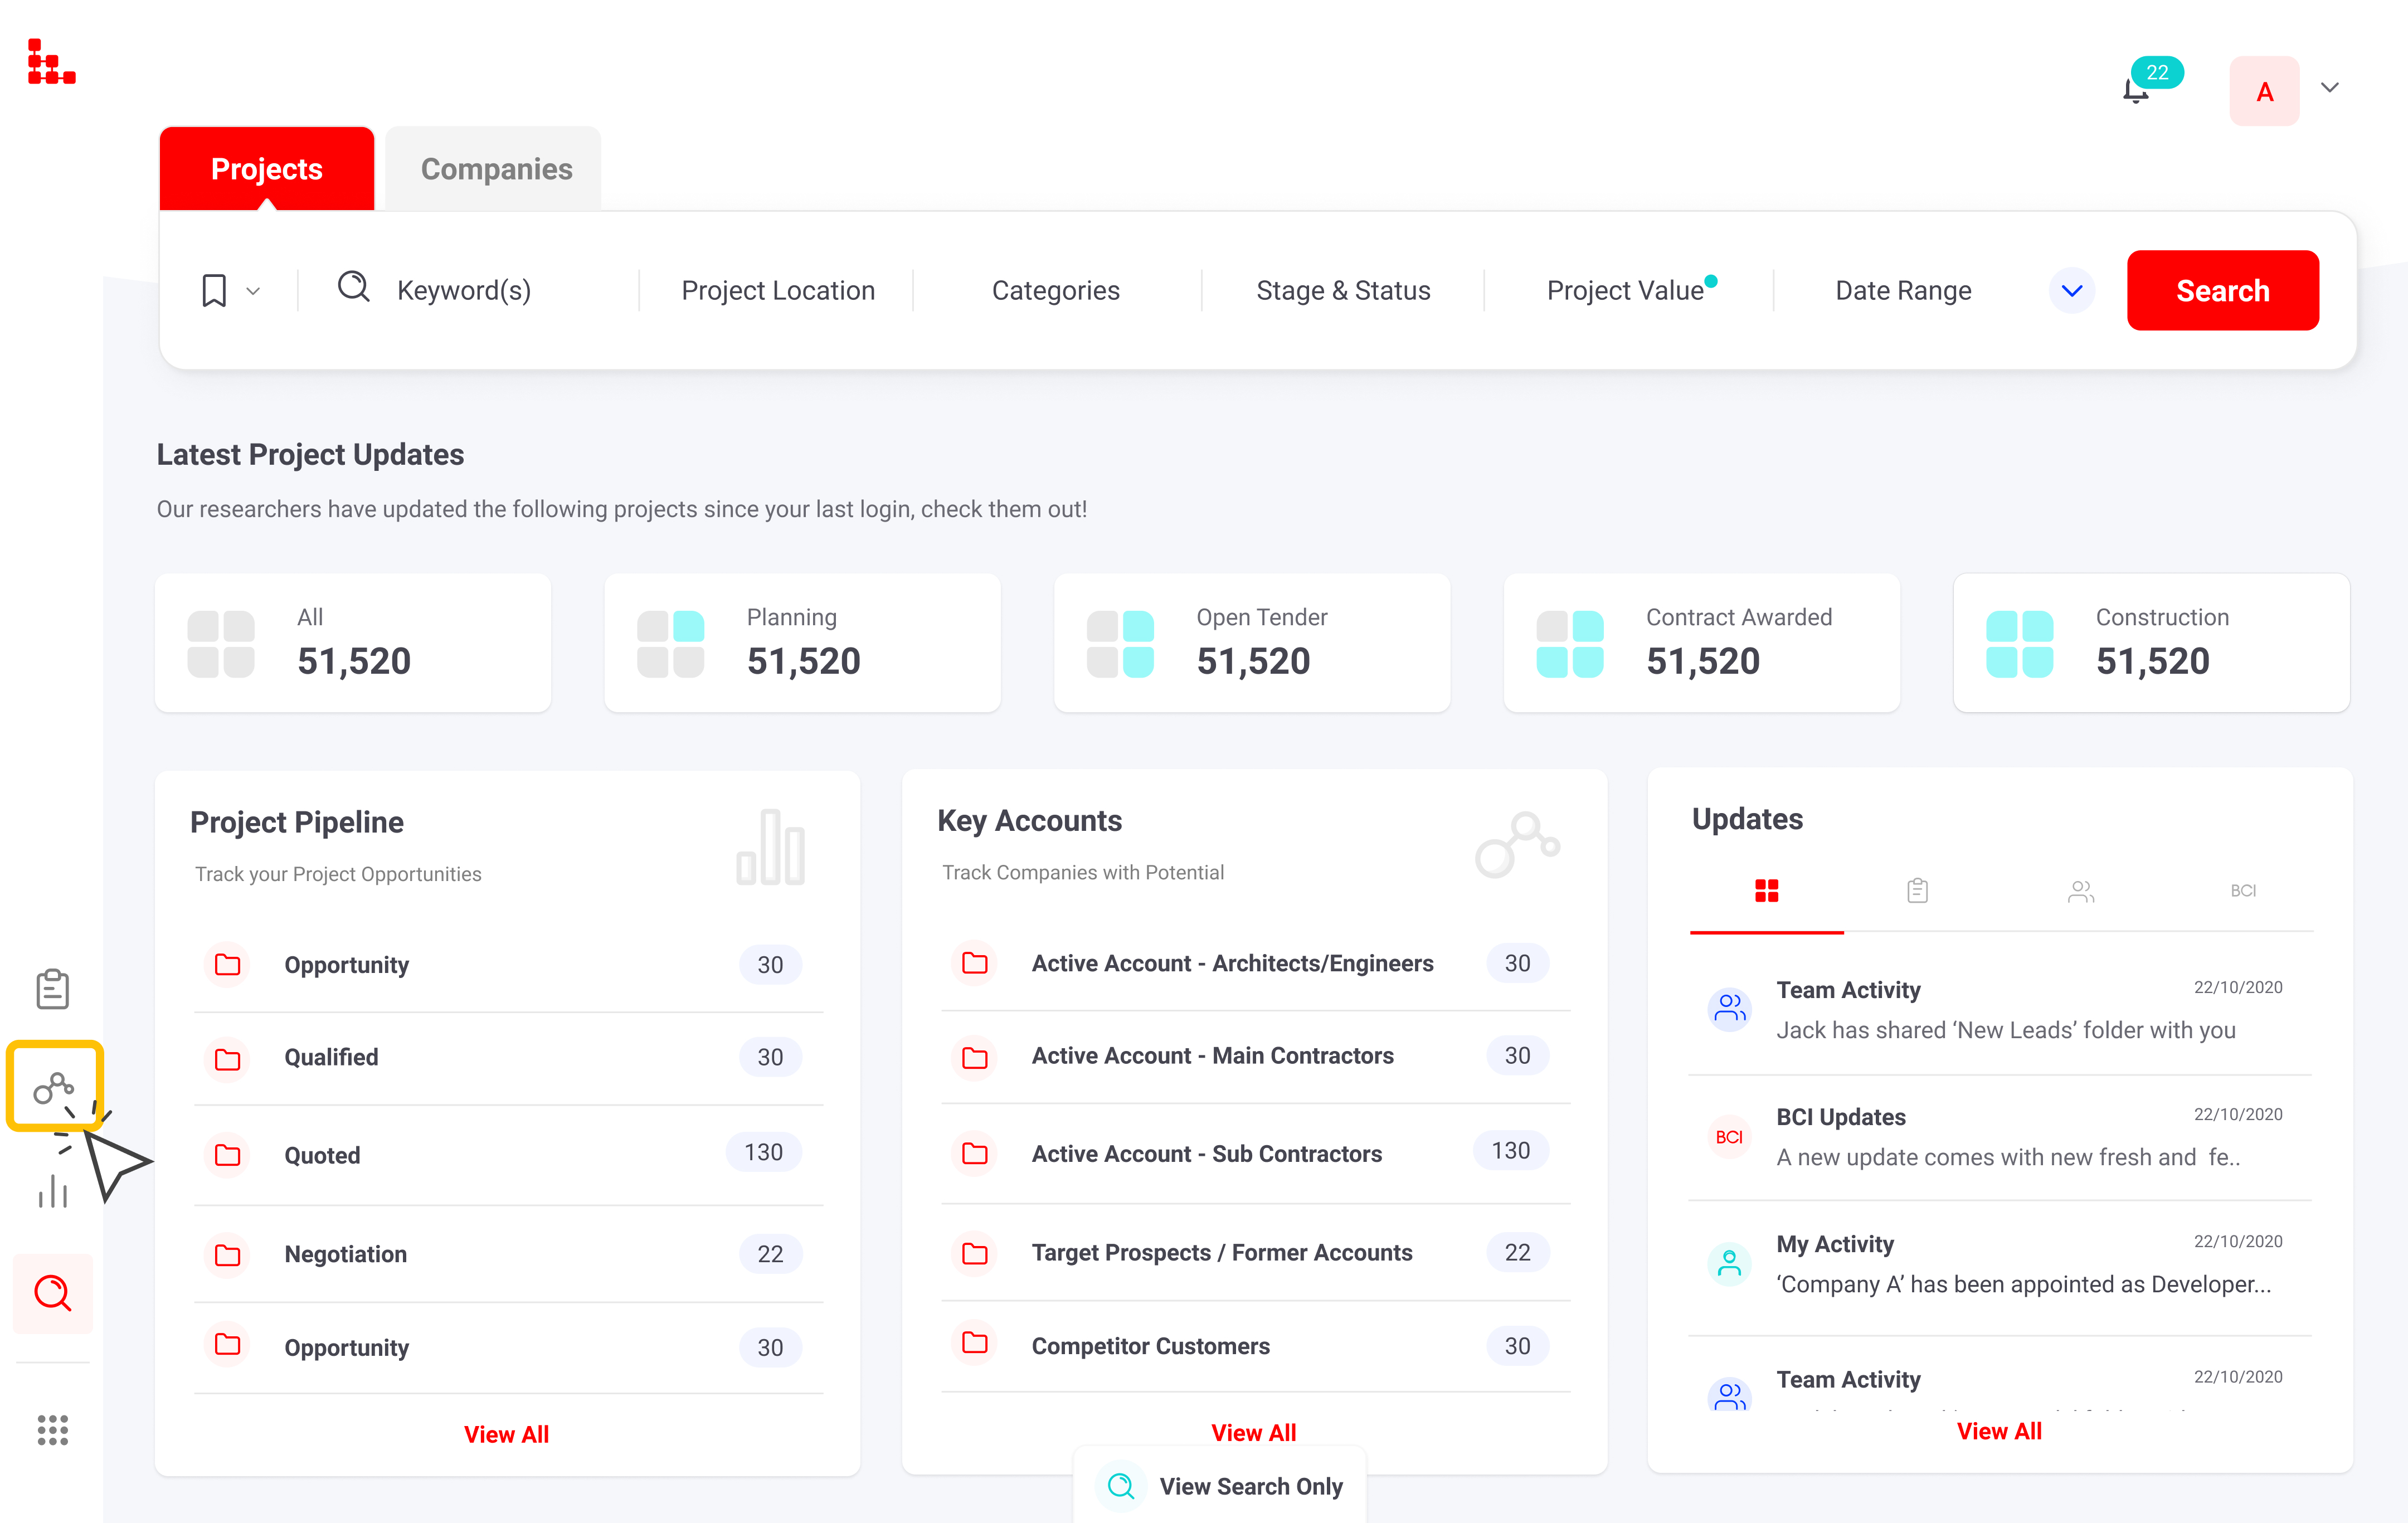Select the Open Tender updates card
Viewport: 2408px width, 1523px height.
(x=1251, y=642)
